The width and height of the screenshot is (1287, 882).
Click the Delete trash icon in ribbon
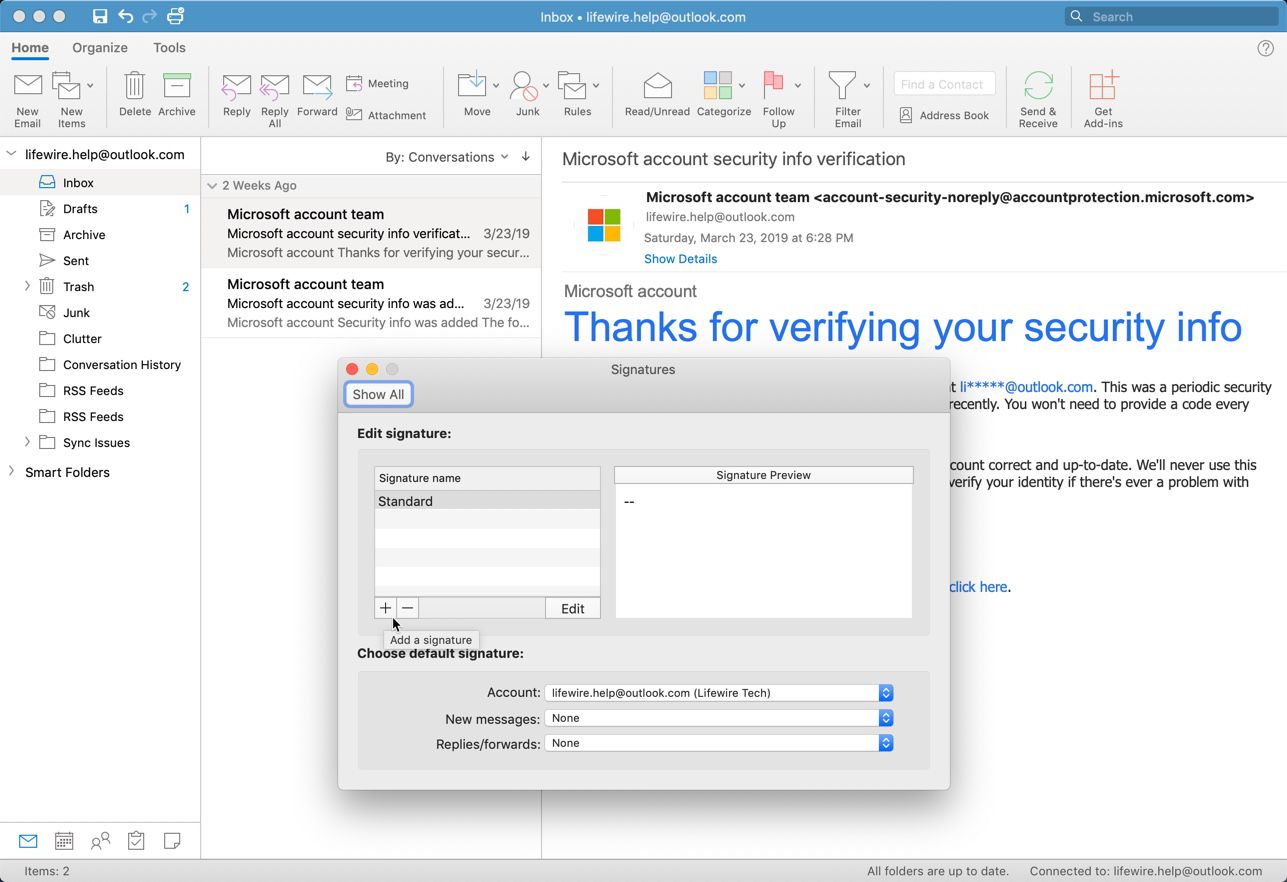click(x=134, y=86)
